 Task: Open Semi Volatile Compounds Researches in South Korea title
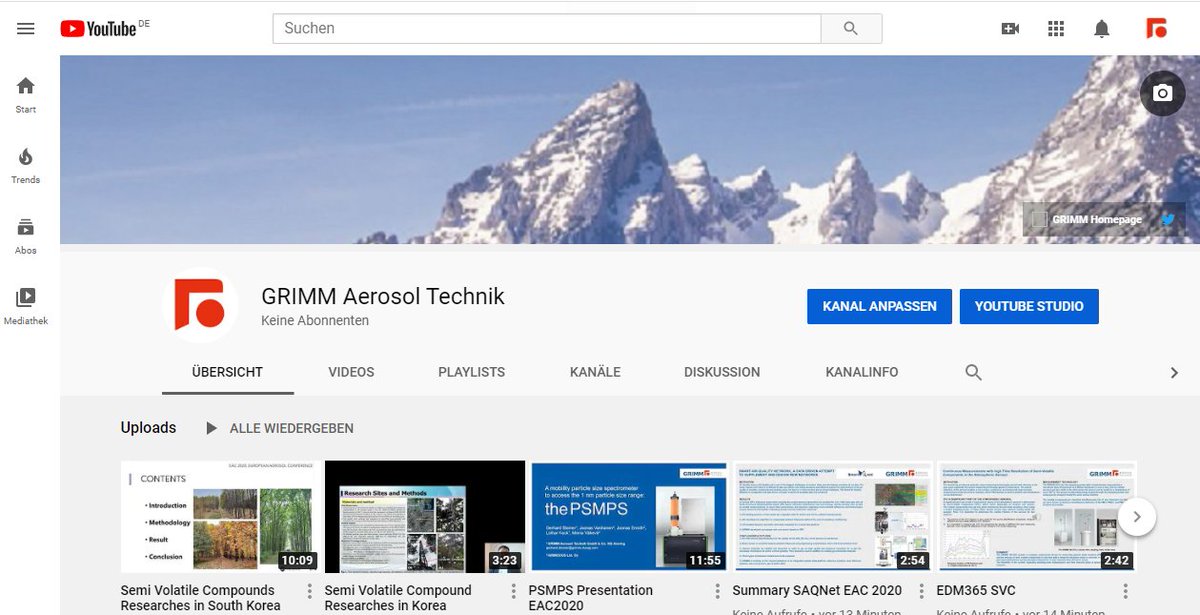coord(200,598)
